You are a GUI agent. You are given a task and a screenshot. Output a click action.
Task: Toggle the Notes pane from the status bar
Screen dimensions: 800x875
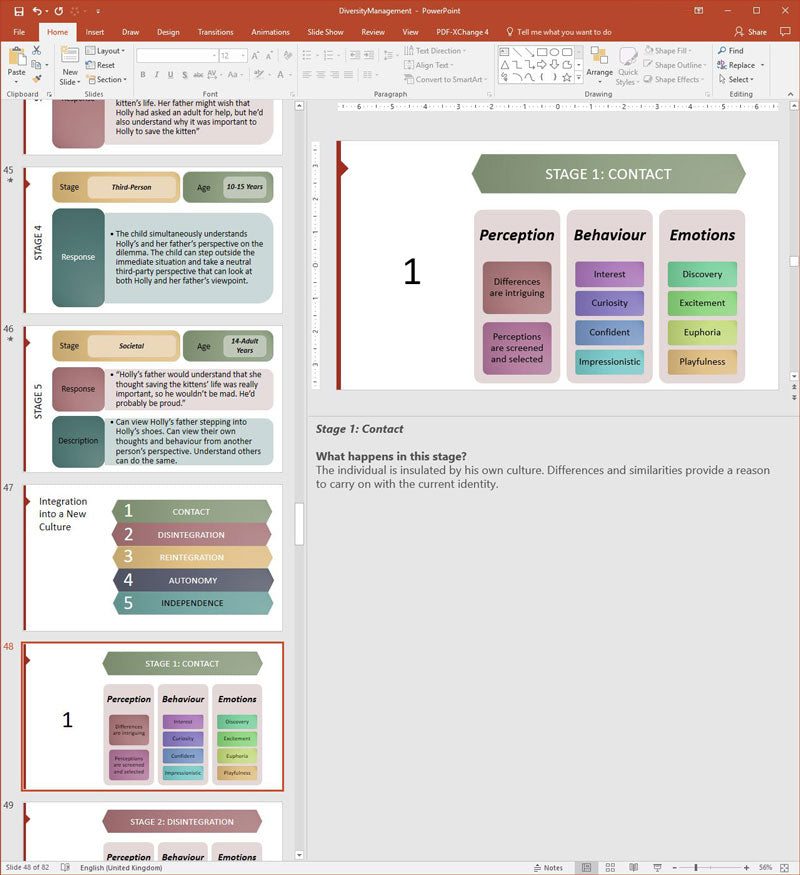point(548,867)
